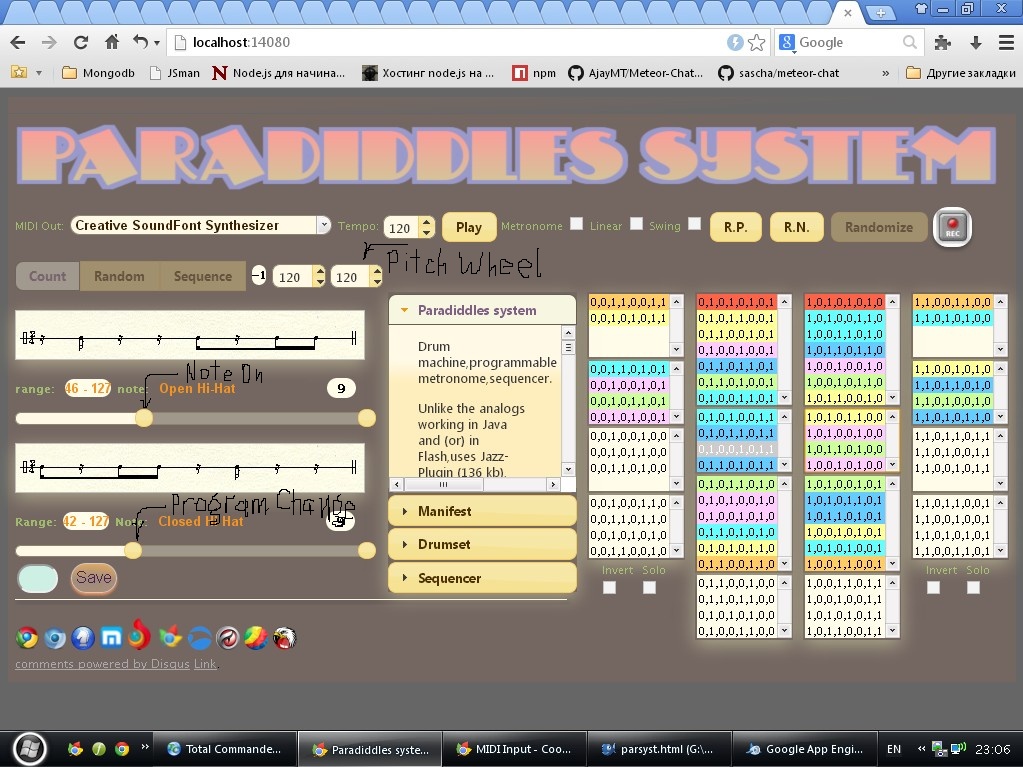
Task: Select the Sequence tab
Action: pyautogui.click(x=202, y=276)
